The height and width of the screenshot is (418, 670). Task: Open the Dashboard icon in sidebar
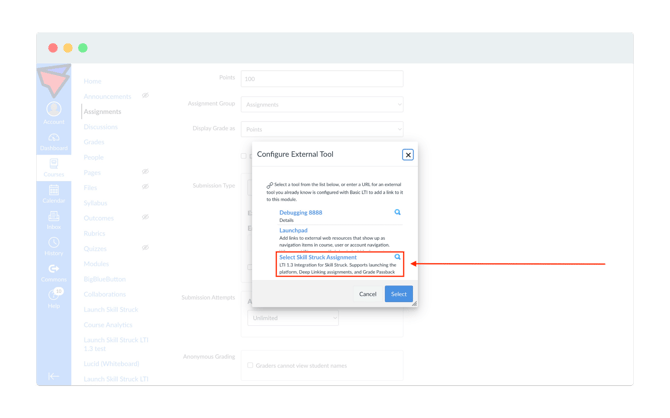pos(54,138)
